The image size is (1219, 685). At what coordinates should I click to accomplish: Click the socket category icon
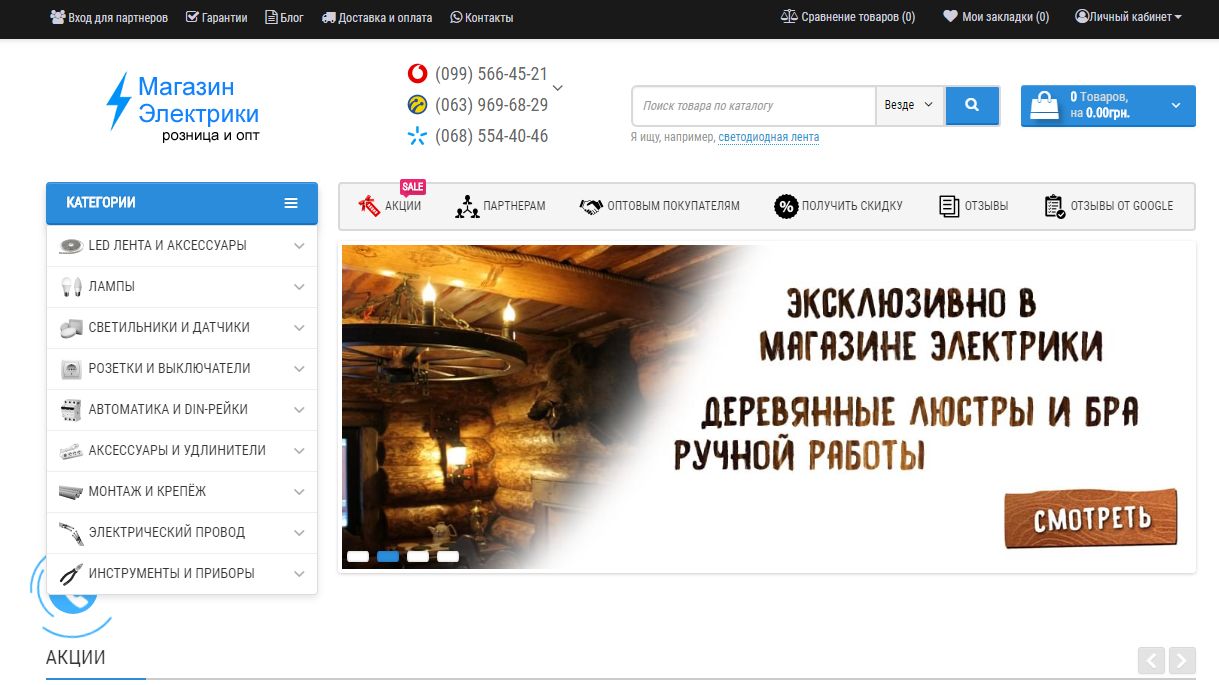(70, 368)
